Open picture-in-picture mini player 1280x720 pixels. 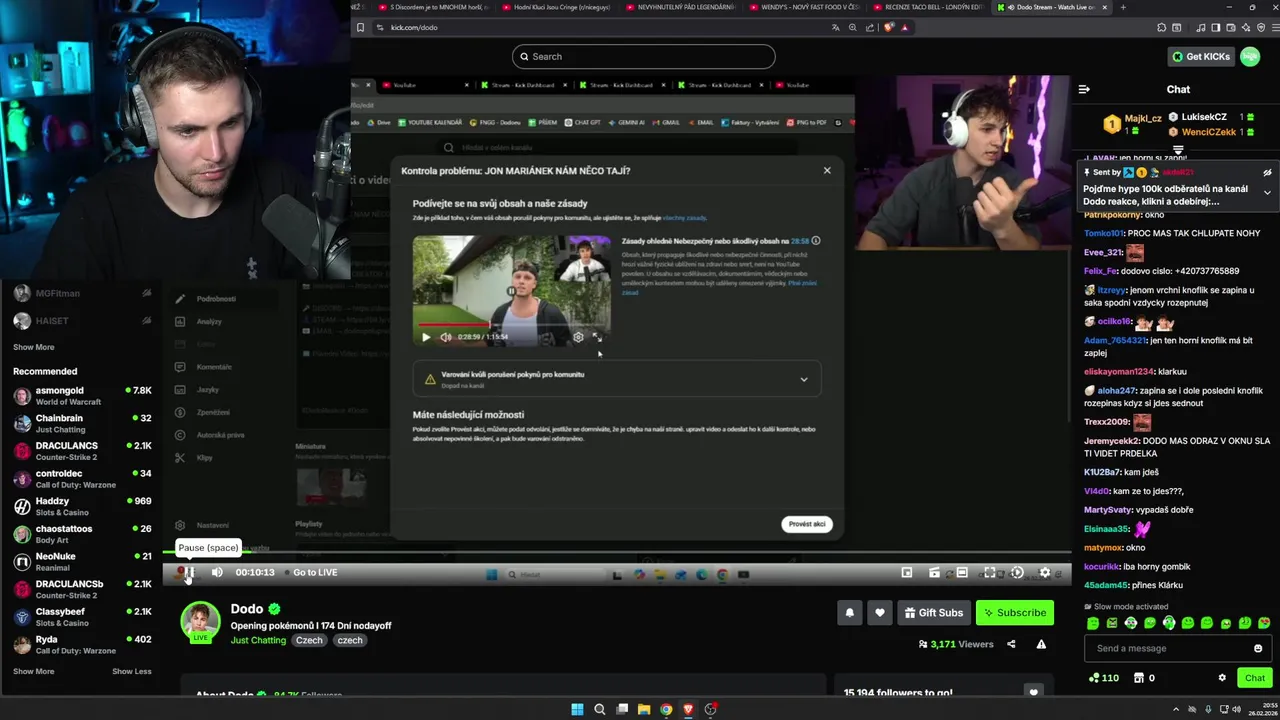(907, 572)
